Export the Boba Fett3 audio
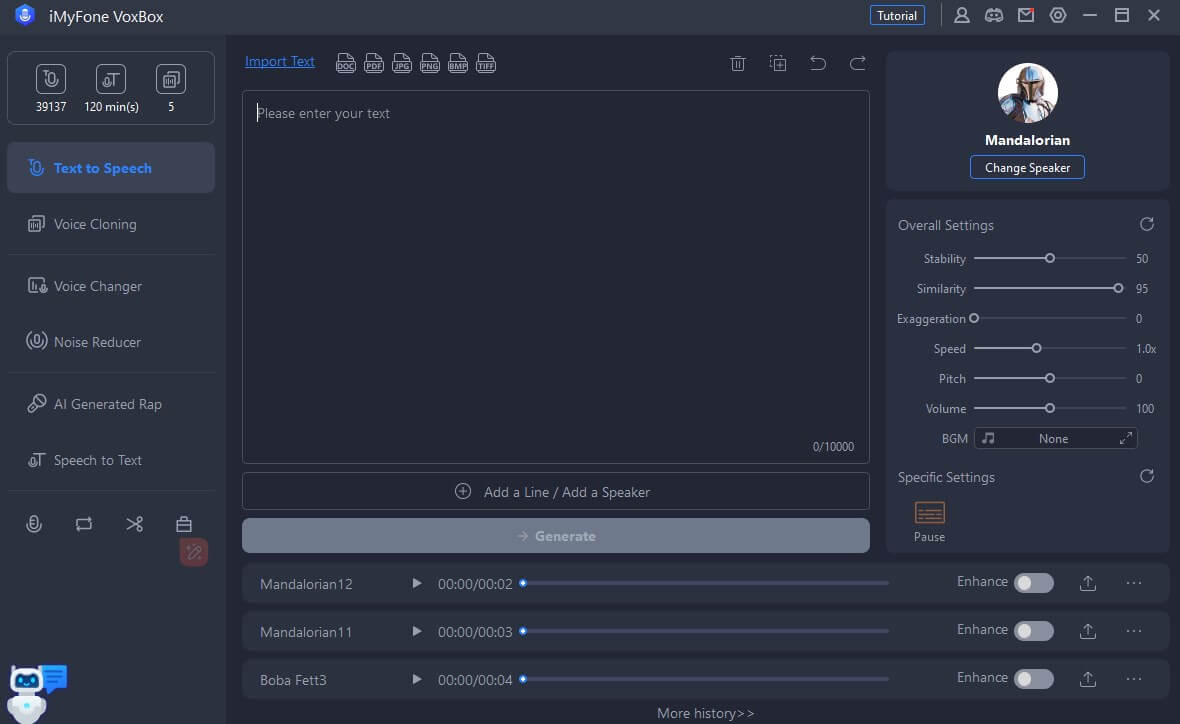 tap(1087, 679)
